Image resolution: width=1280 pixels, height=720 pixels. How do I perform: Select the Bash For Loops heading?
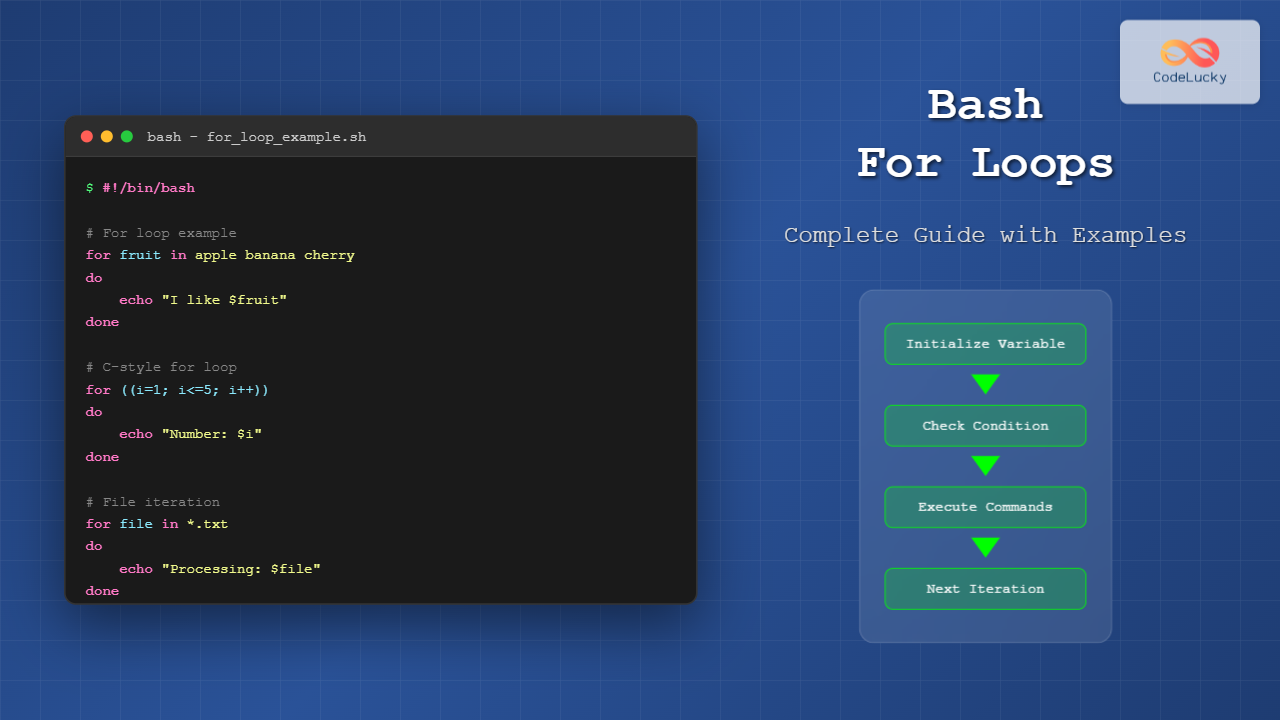tap(985, 133)
